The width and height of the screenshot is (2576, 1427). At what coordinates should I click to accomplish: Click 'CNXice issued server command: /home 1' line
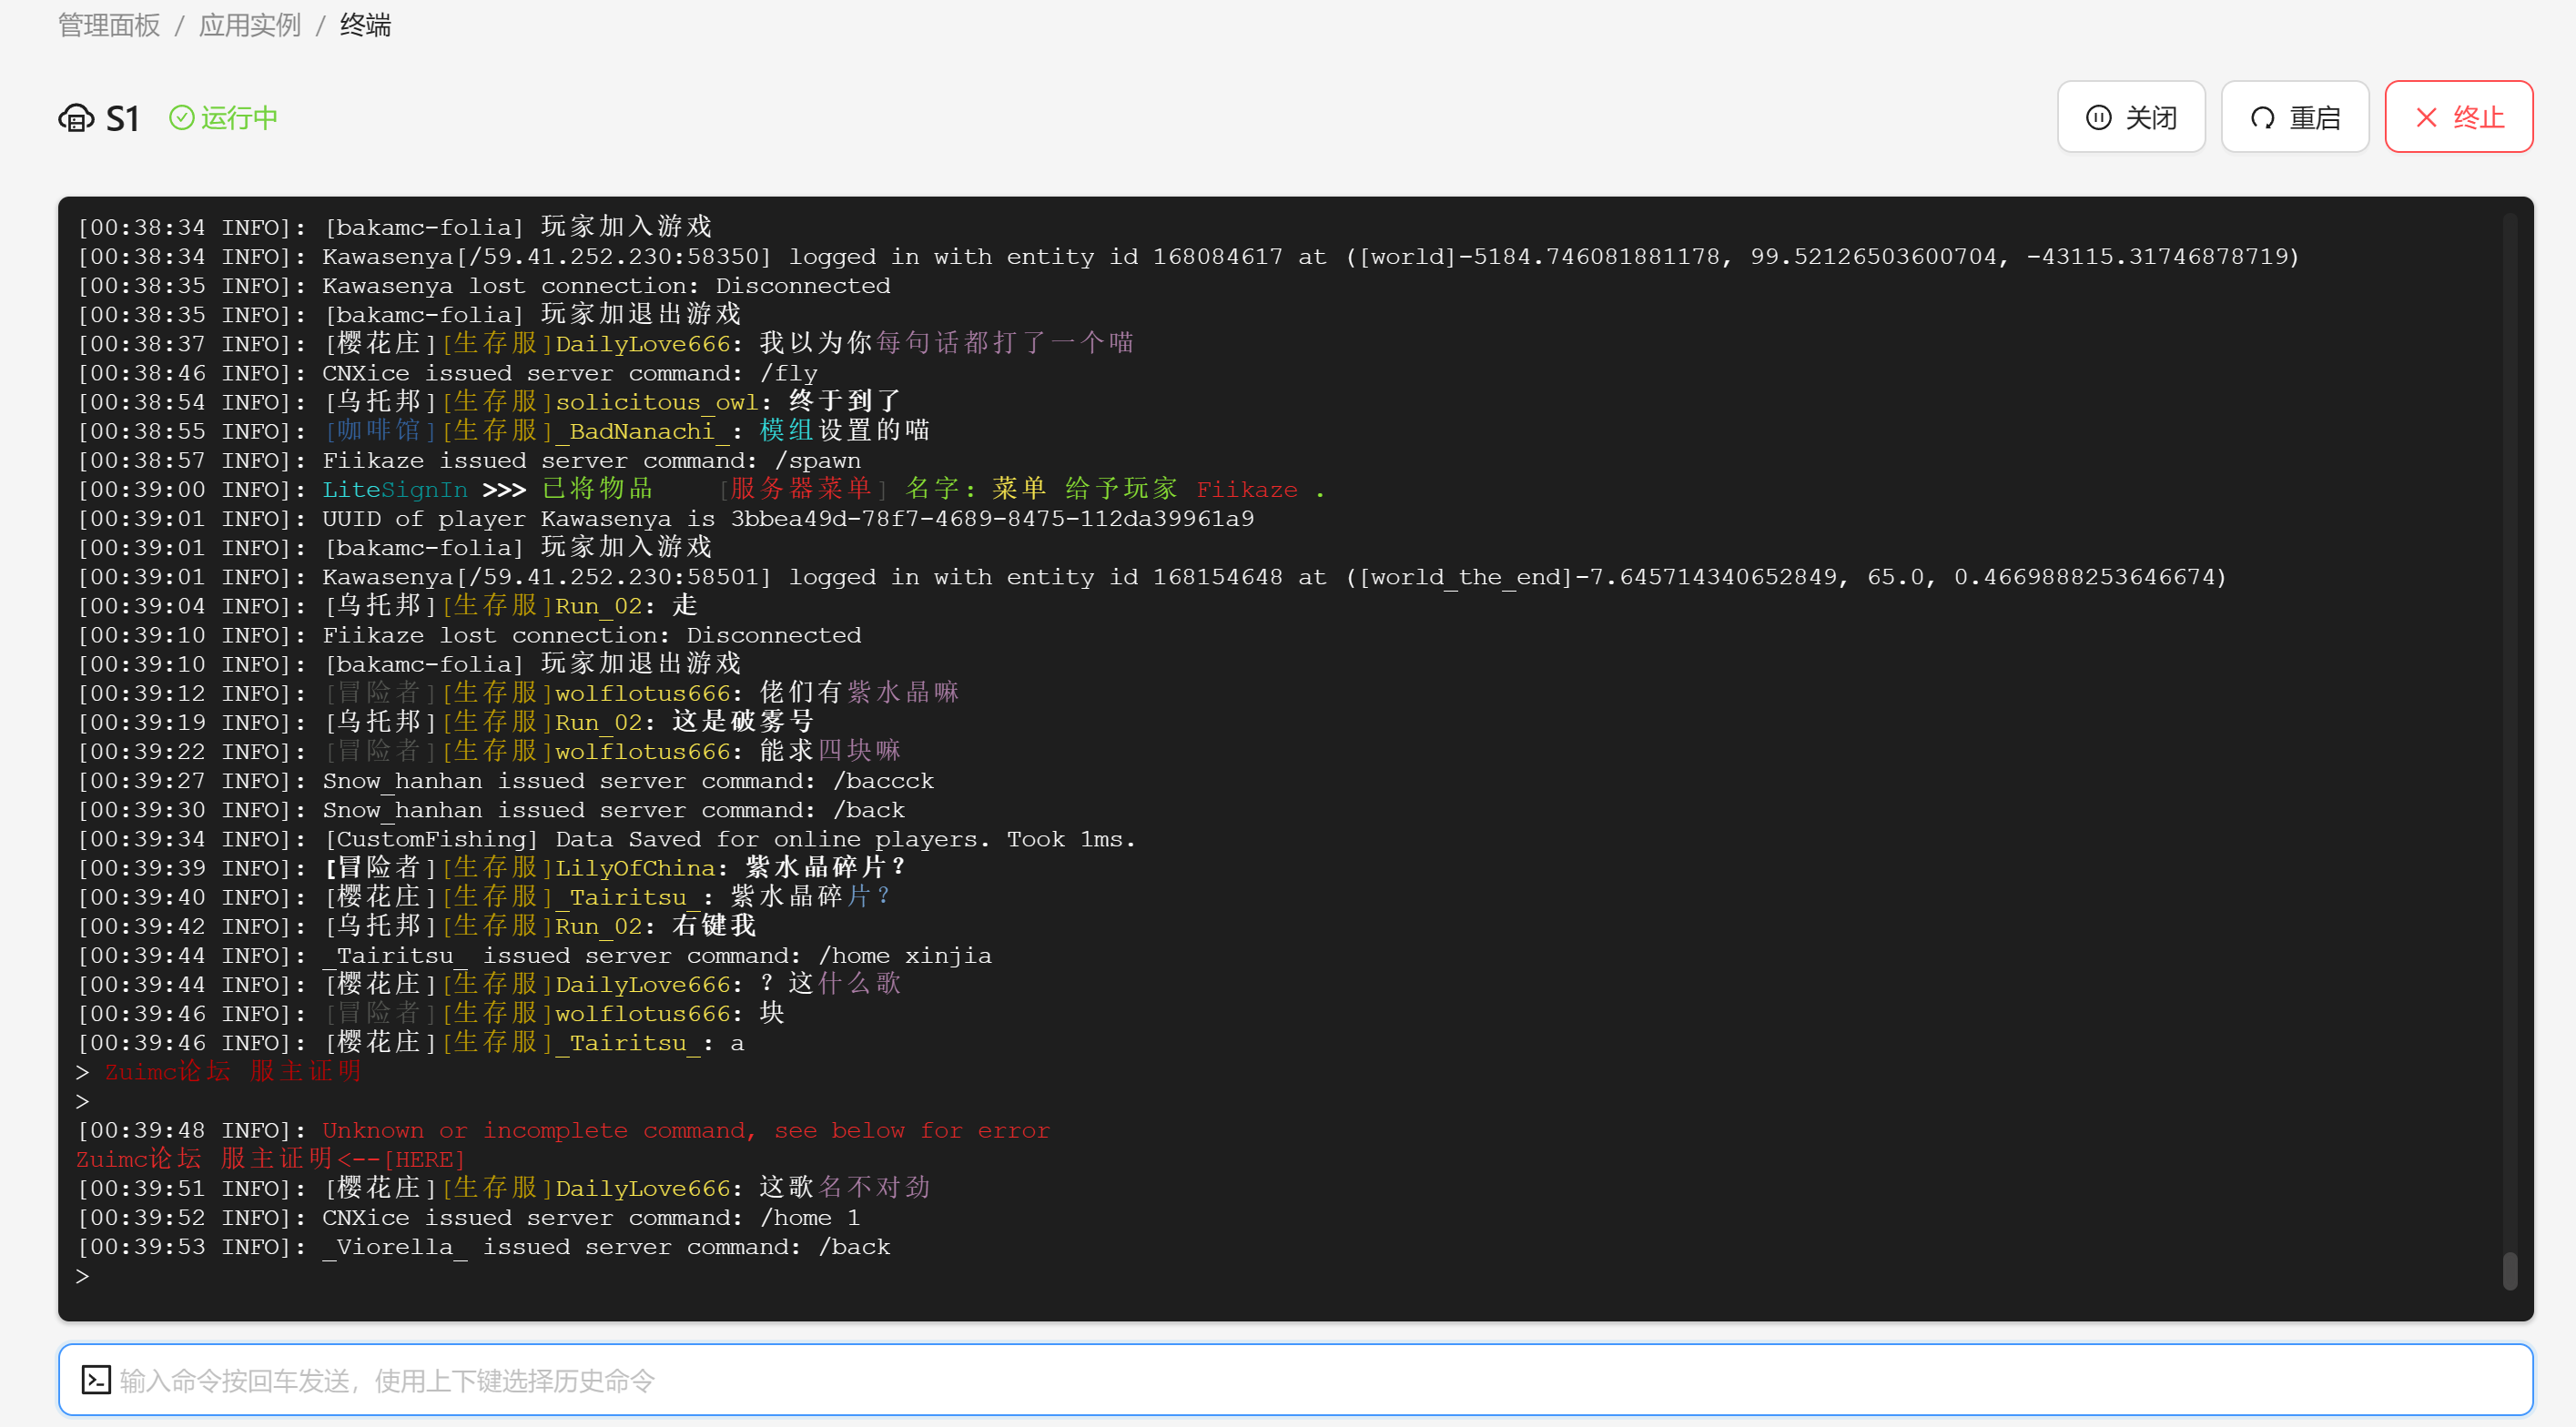click(469, 1218)
